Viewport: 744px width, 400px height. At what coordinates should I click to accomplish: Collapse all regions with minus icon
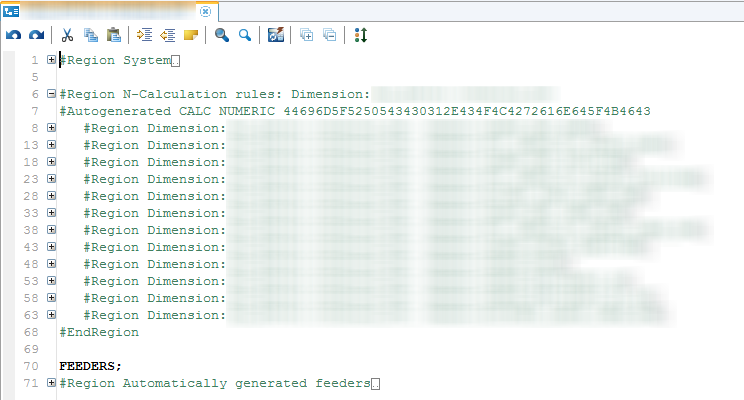coord(329,35)
